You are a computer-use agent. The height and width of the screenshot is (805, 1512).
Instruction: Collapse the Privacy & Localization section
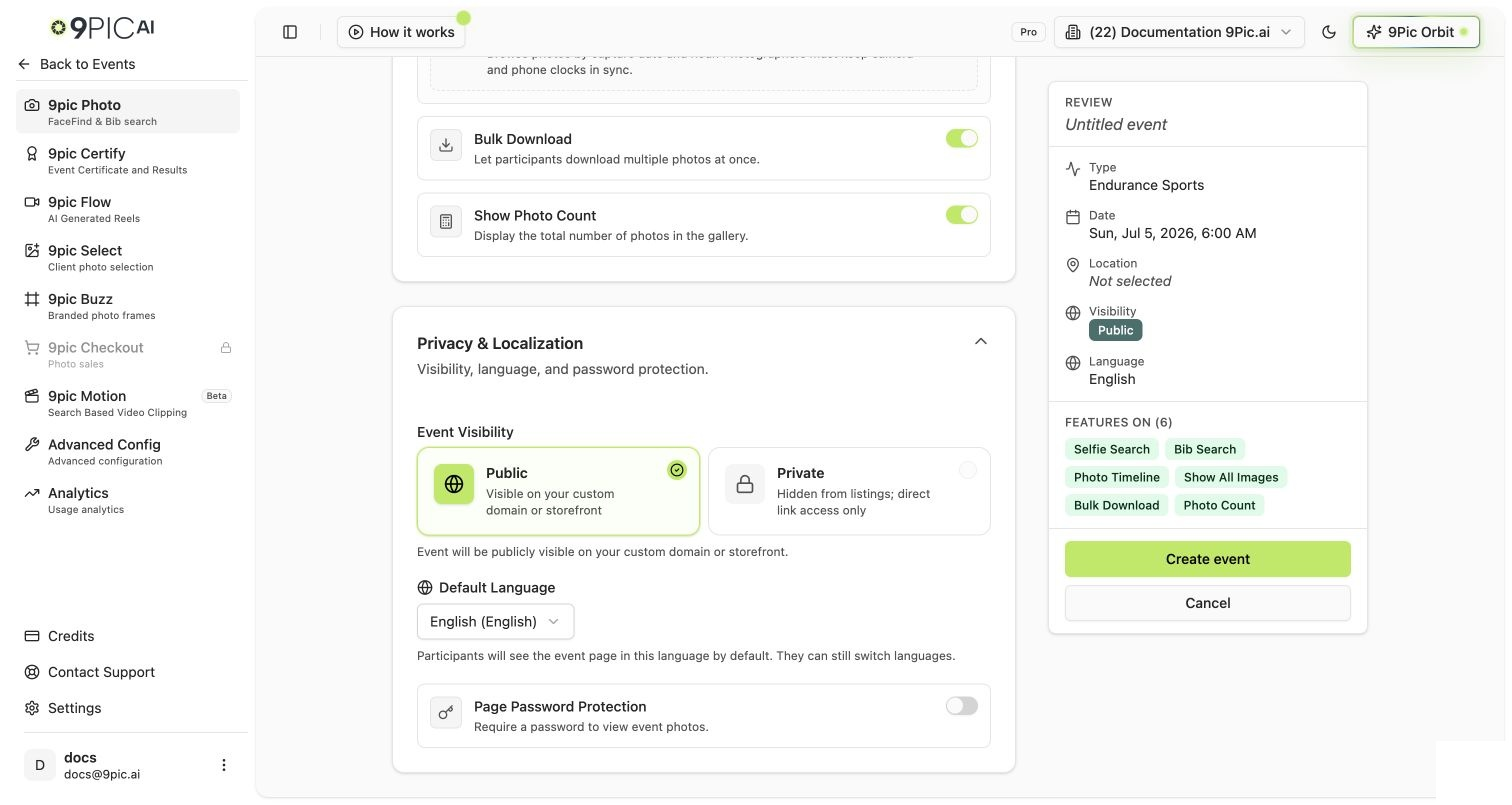[981, 341]
